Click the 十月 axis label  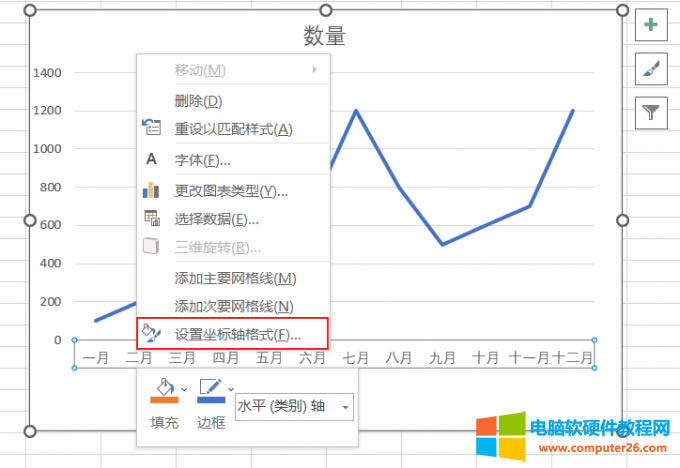pyautogui.click(x=486, y=358)
